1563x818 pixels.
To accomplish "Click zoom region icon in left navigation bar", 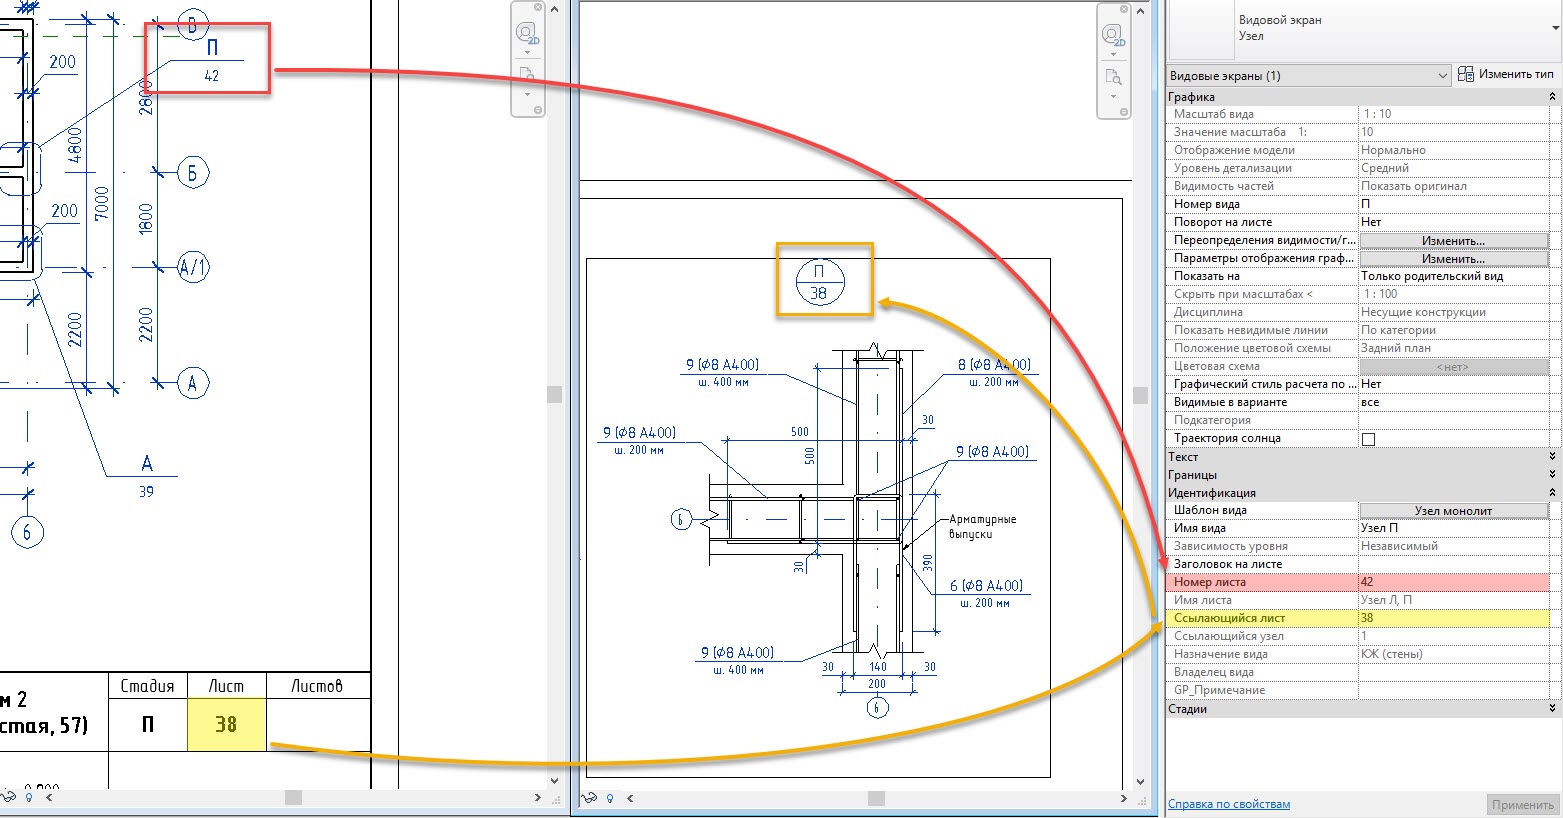I will click(526, 75).
